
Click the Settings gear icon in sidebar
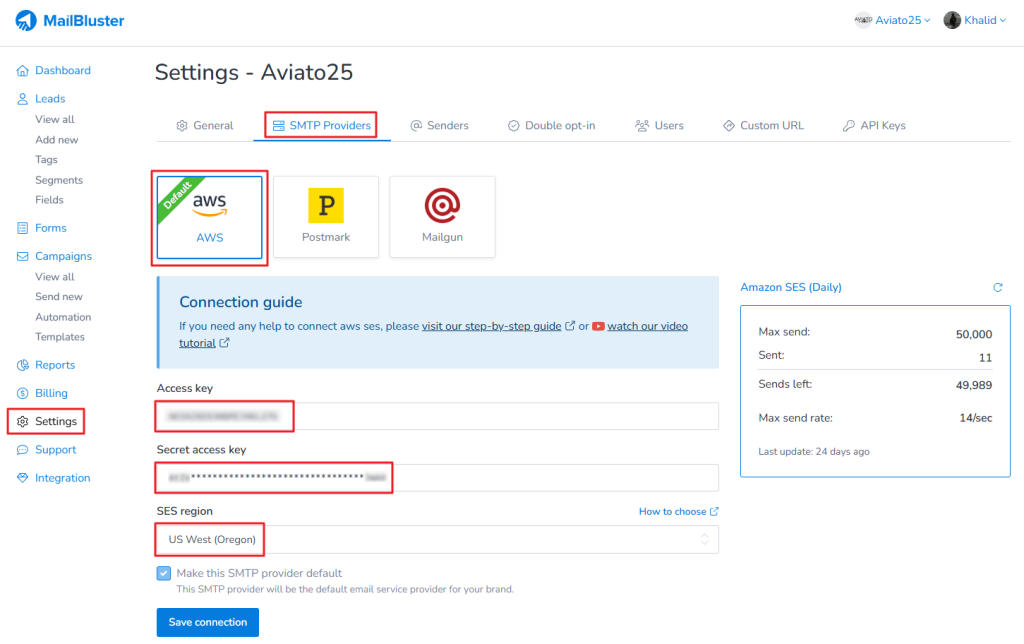pyautogui.click(x=23, y=421)
